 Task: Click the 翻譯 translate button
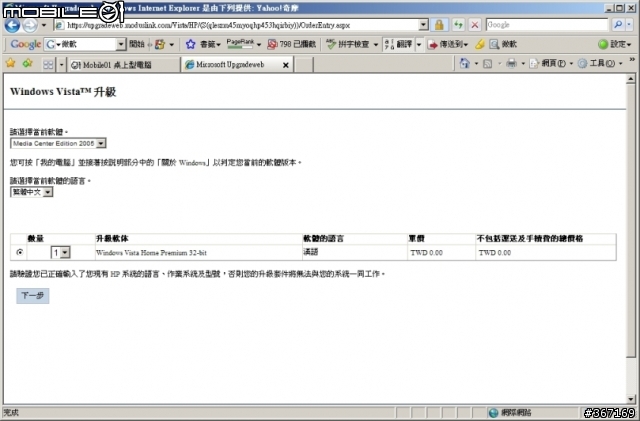click(398, 44)
